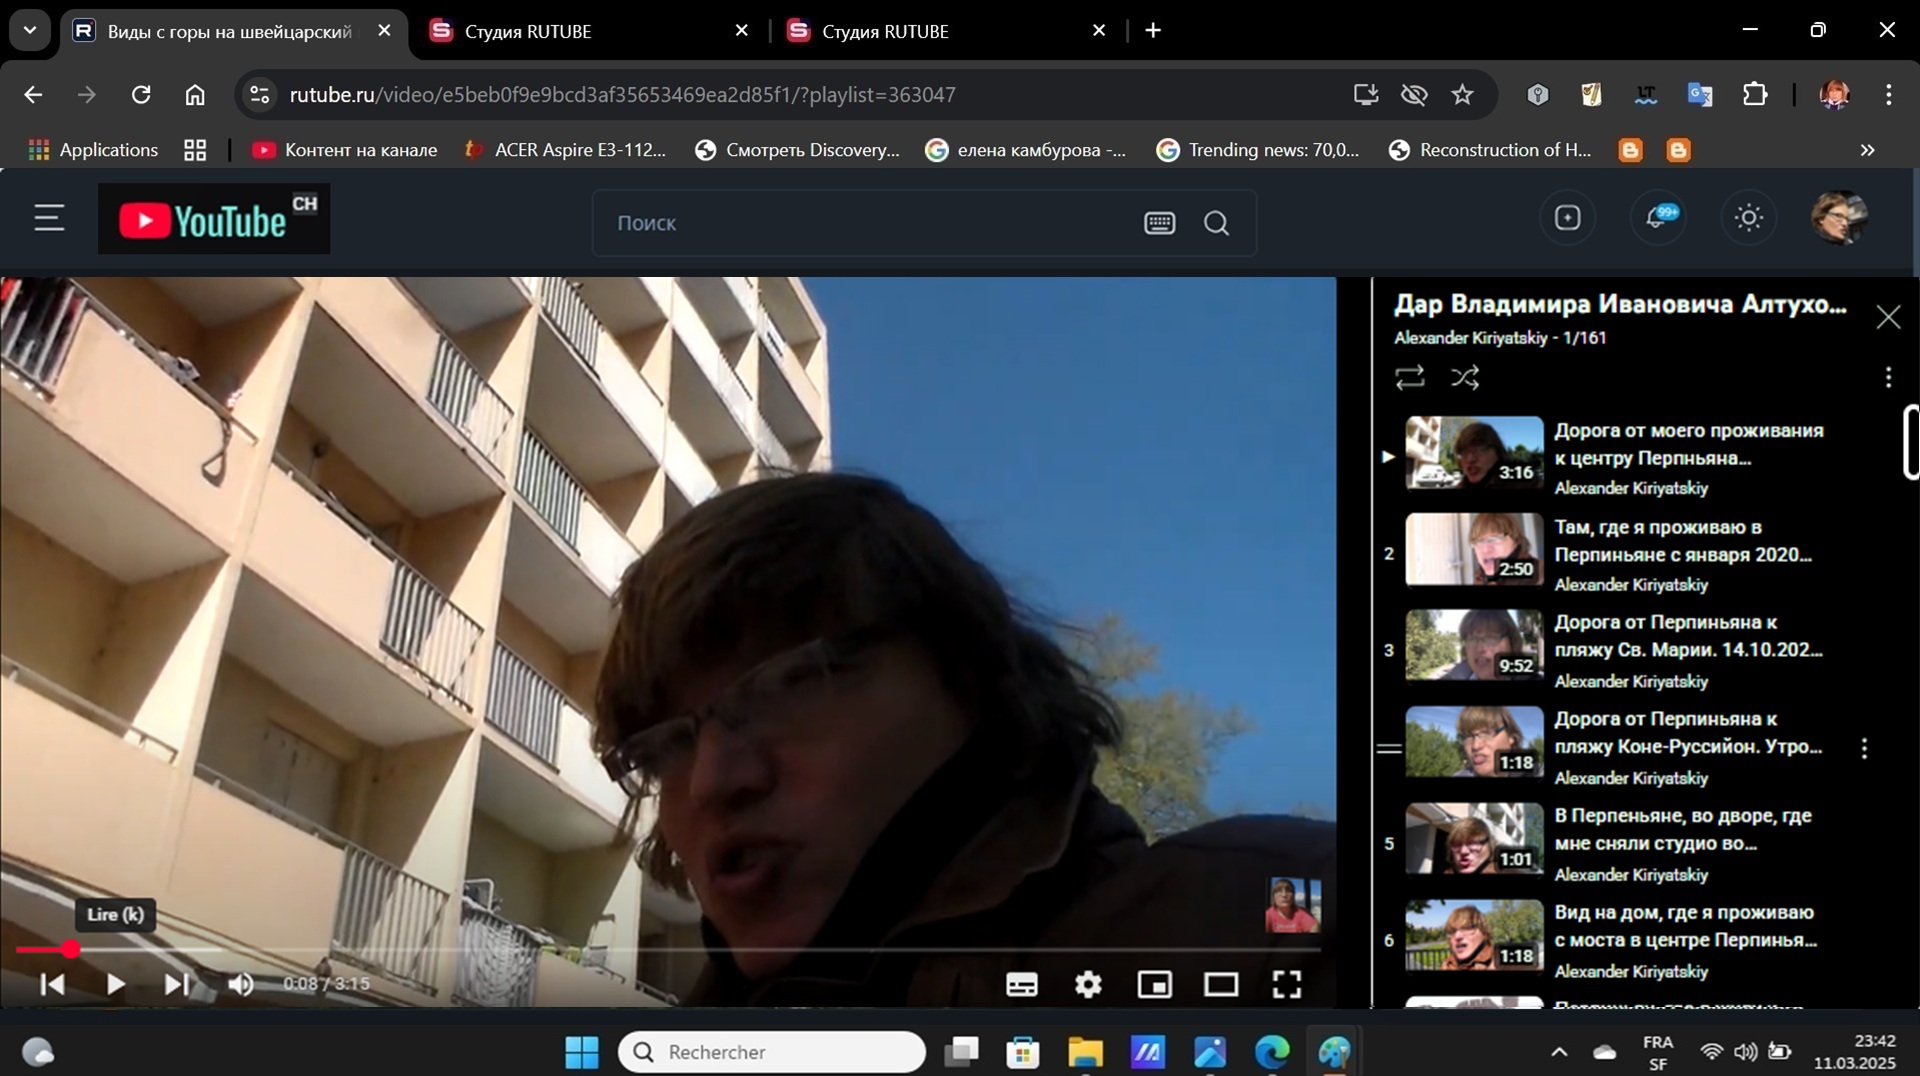Play the video
Viewport: 1920px width, 1076px height.
[x=115, y=984]
